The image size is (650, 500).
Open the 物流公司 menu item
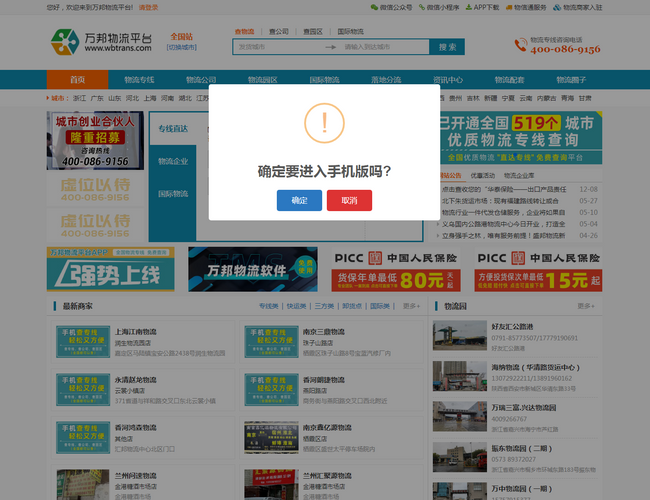click(x=201, y=80)
